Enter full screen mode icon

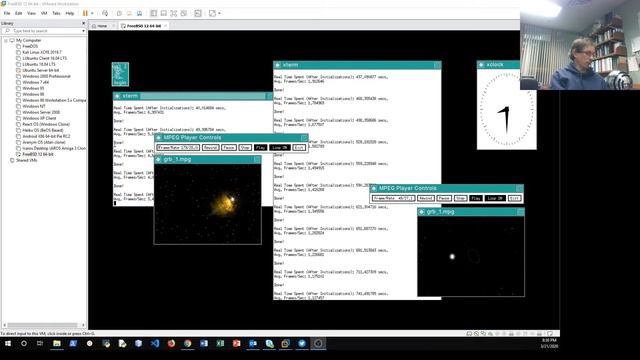(173, 13)
